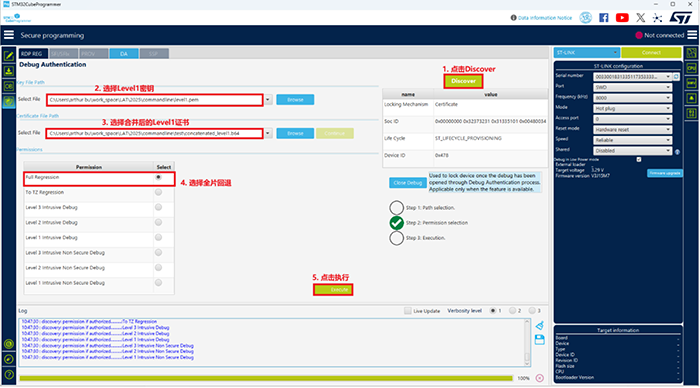The height and width of the screenshot is (388, 700).
Task: Switch to the DA tab
Action: [124, 54]
